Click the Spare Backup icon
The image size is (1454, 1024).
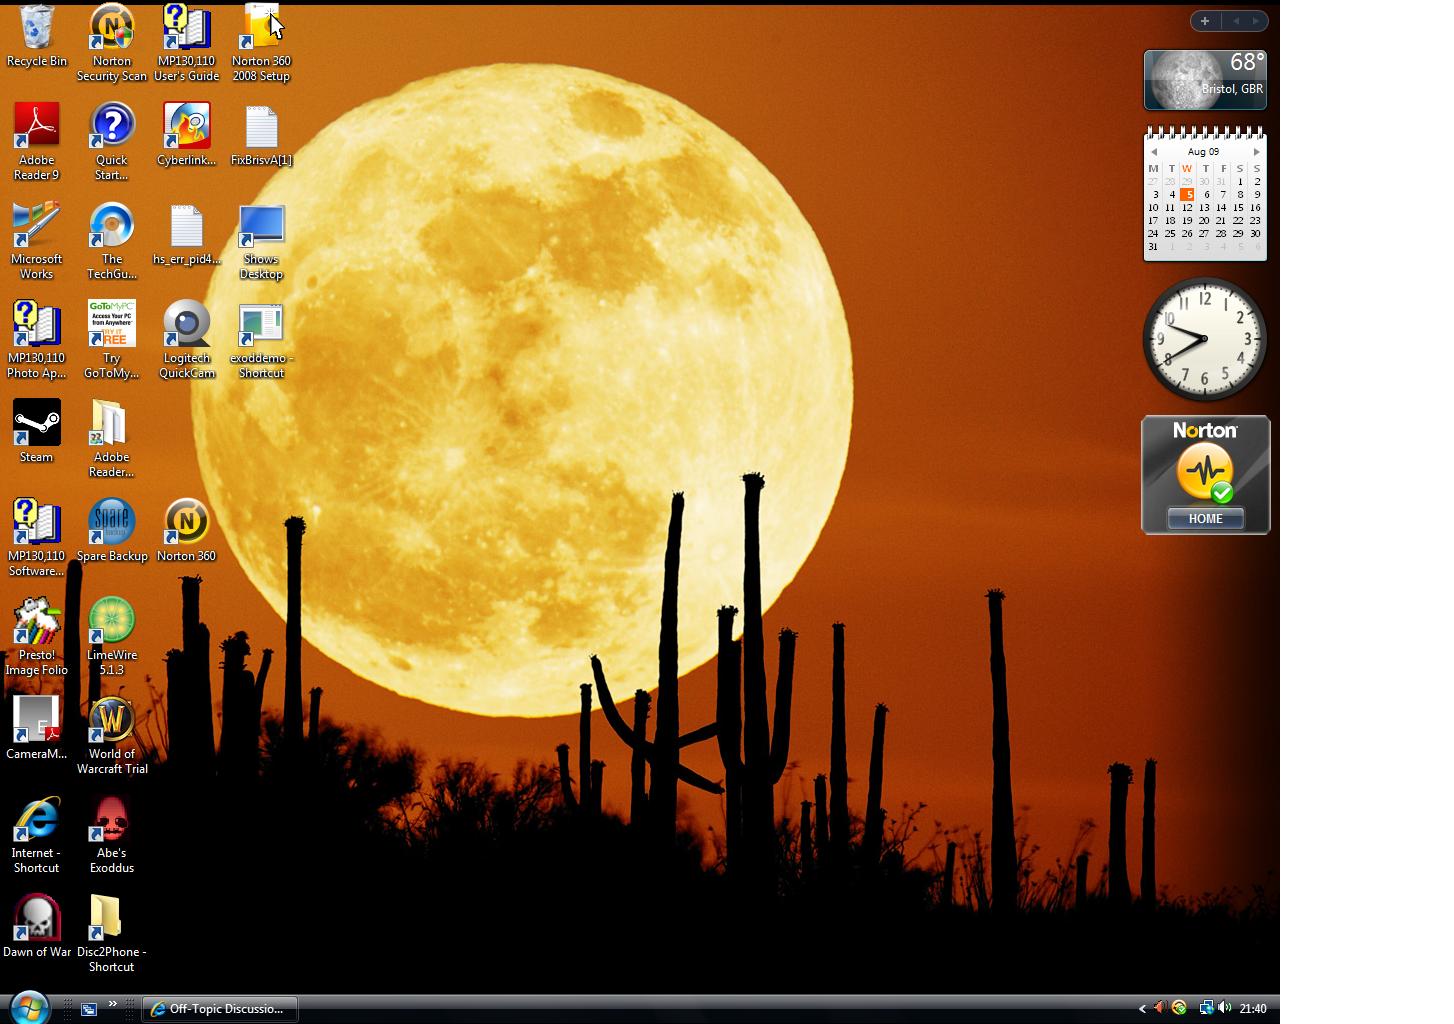click(111, 523)
